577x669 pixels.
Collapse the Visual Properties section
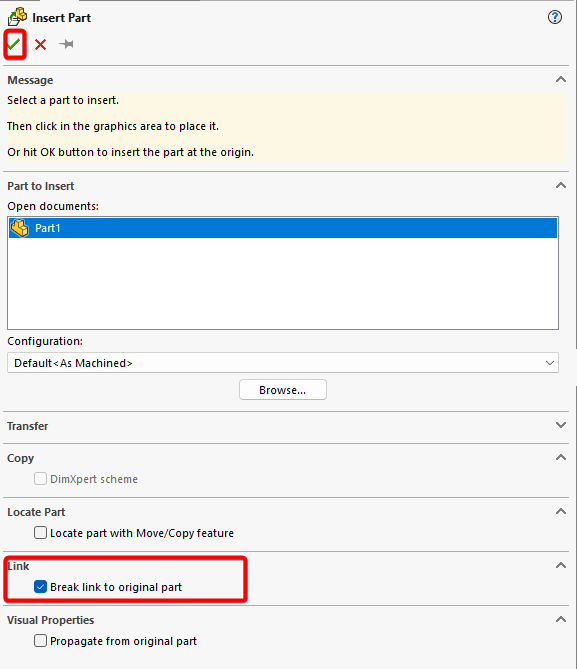(x=561, y=619)
